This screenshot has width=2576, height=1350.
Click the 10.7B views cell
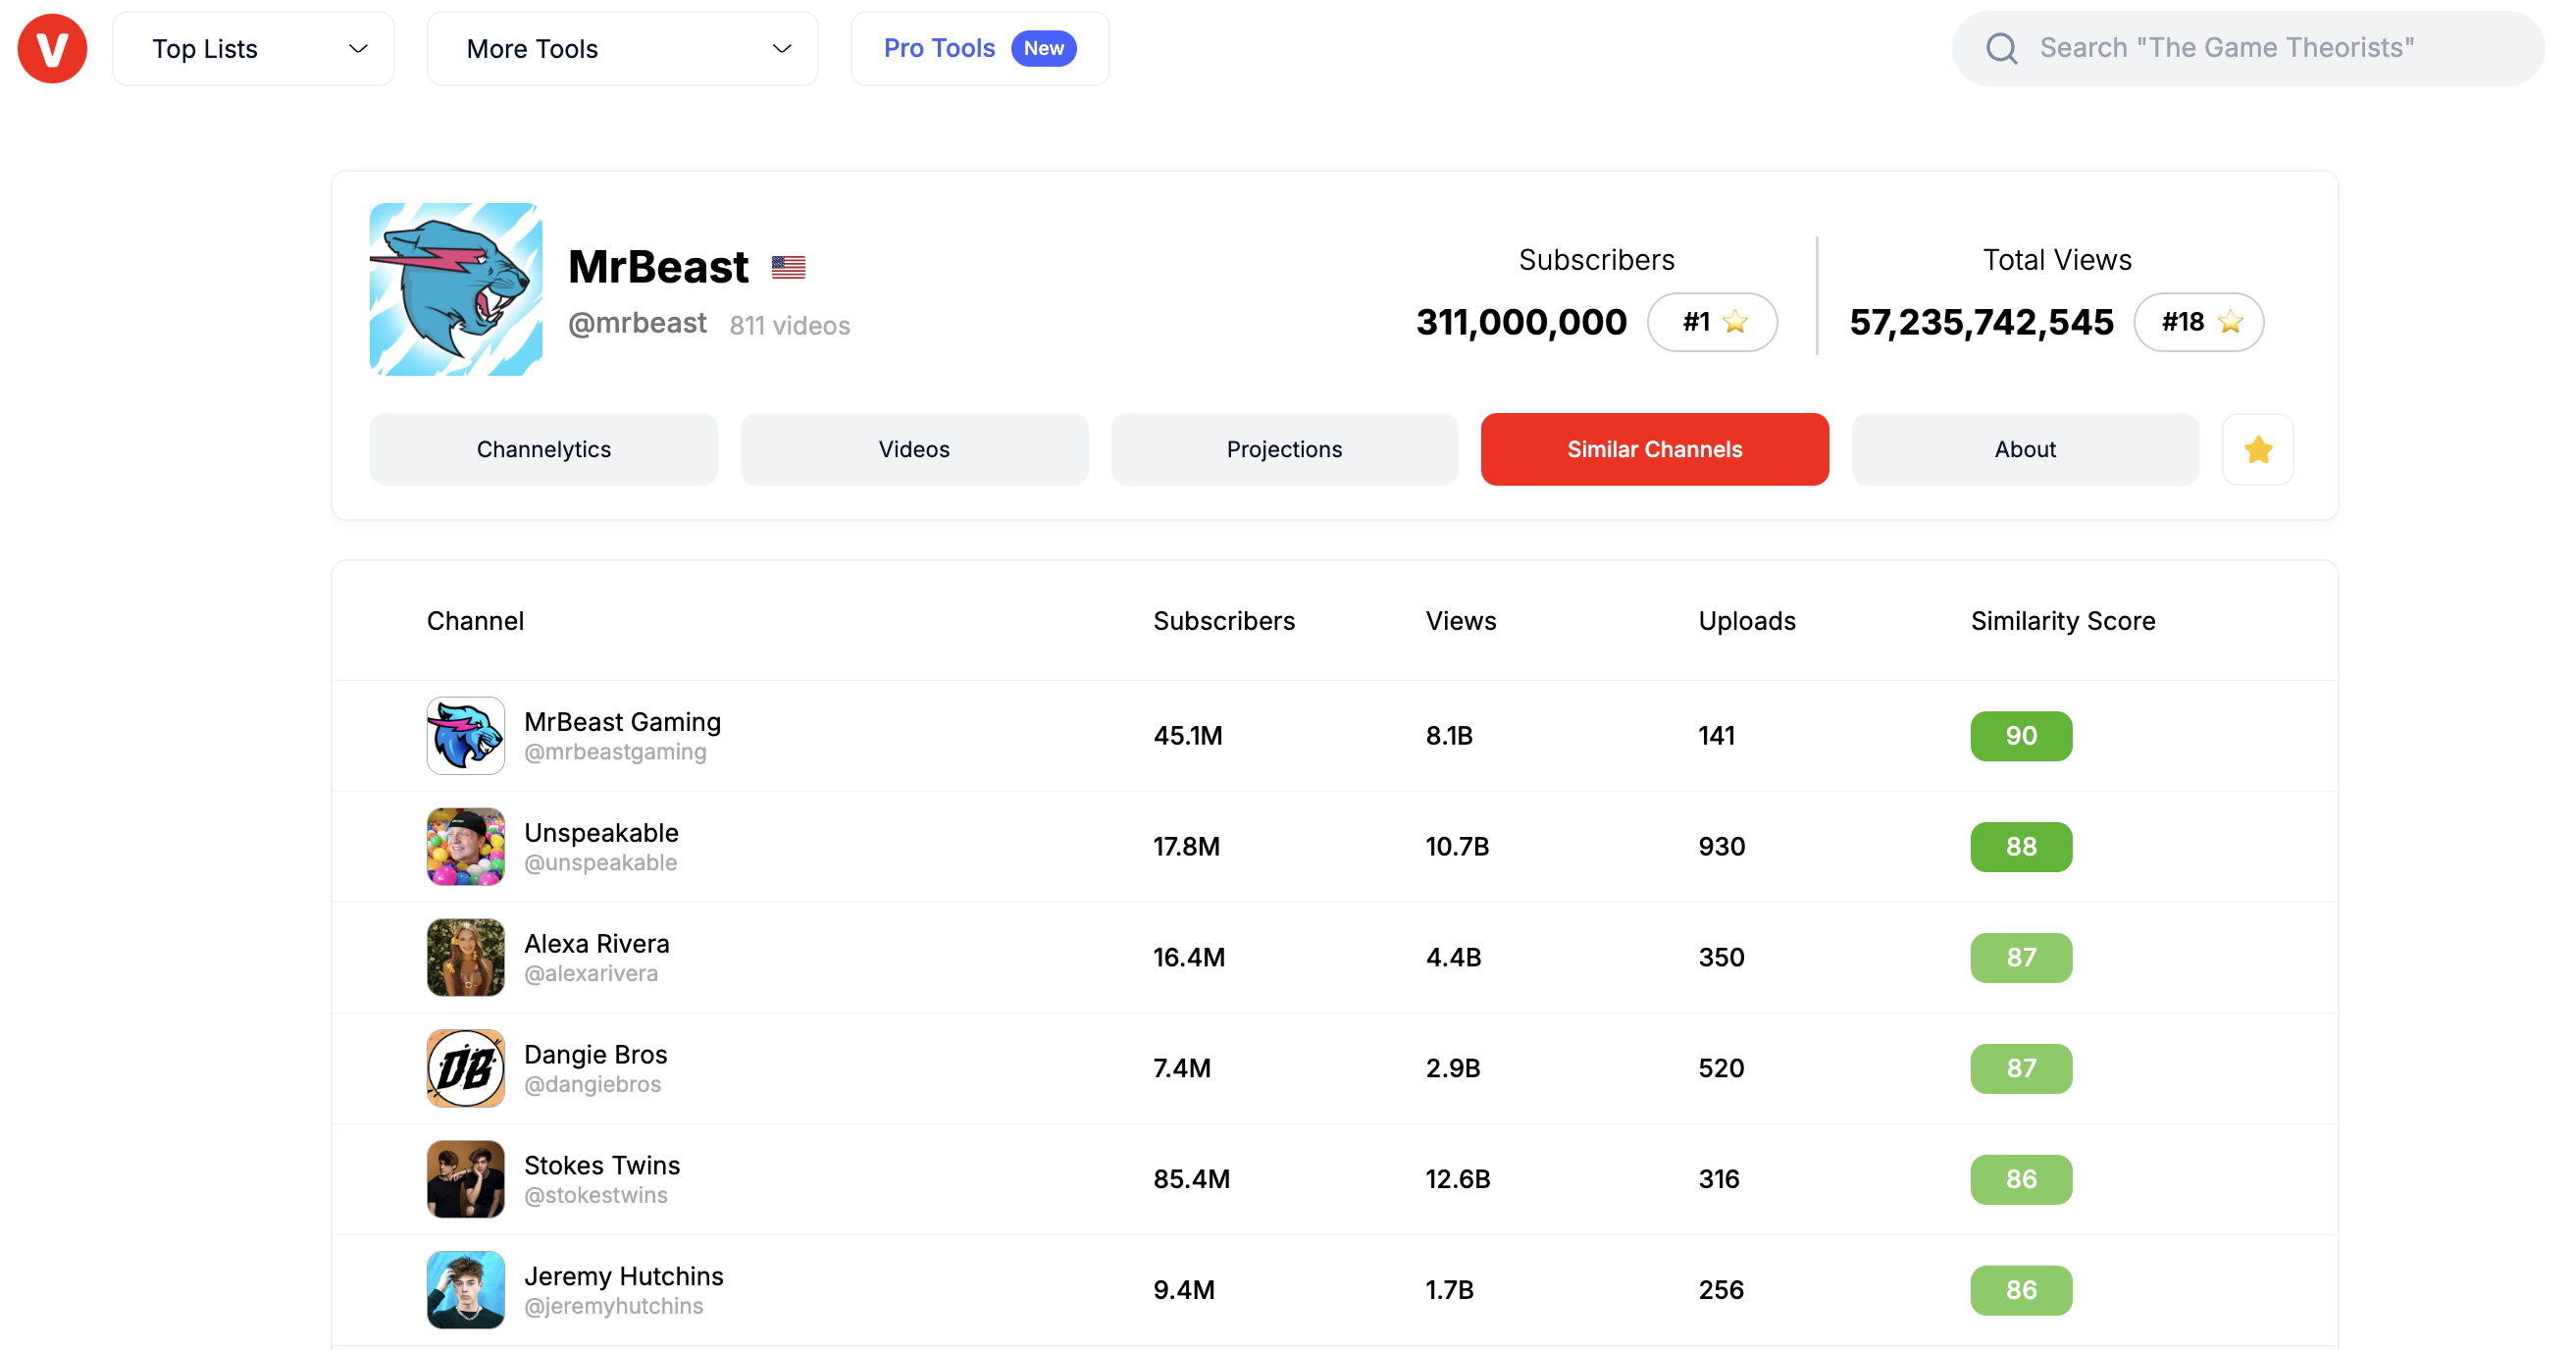tap(1457, 847)
